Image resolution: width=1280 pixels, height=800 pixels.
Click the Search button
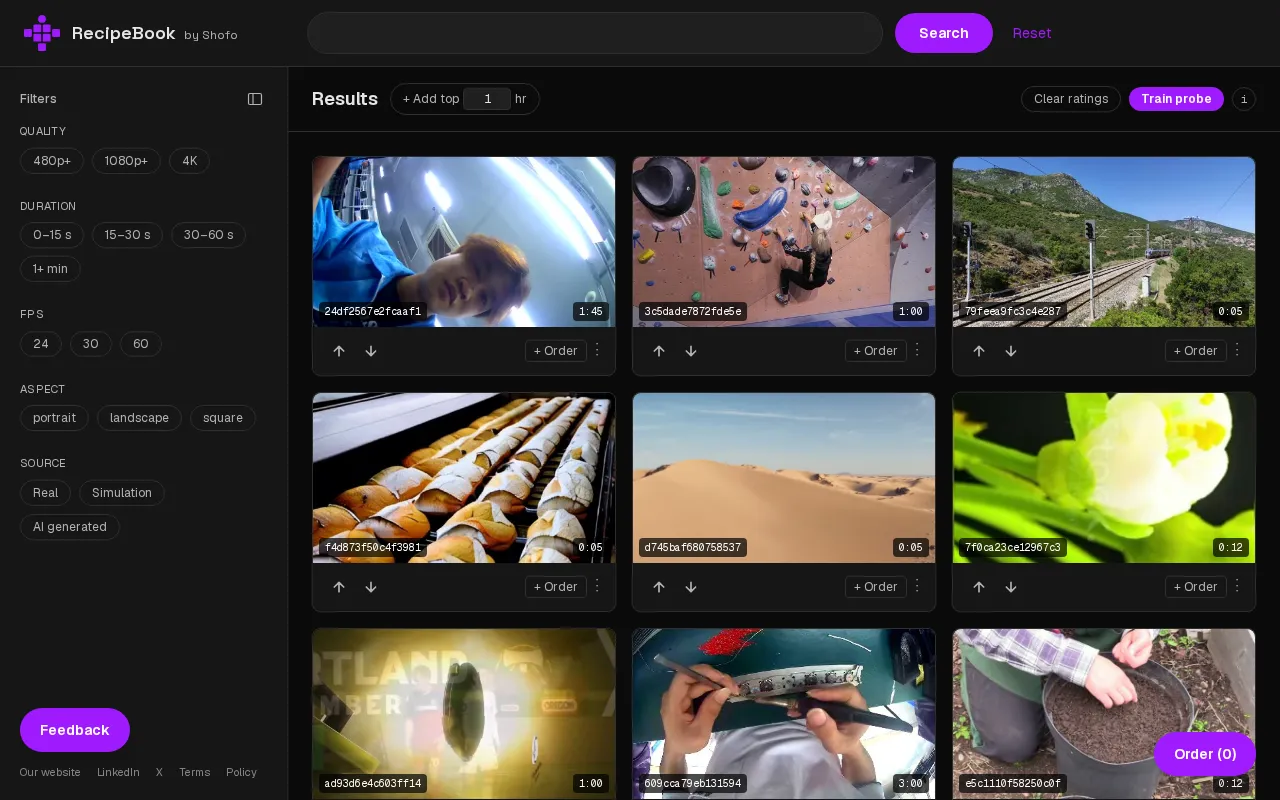944,33
